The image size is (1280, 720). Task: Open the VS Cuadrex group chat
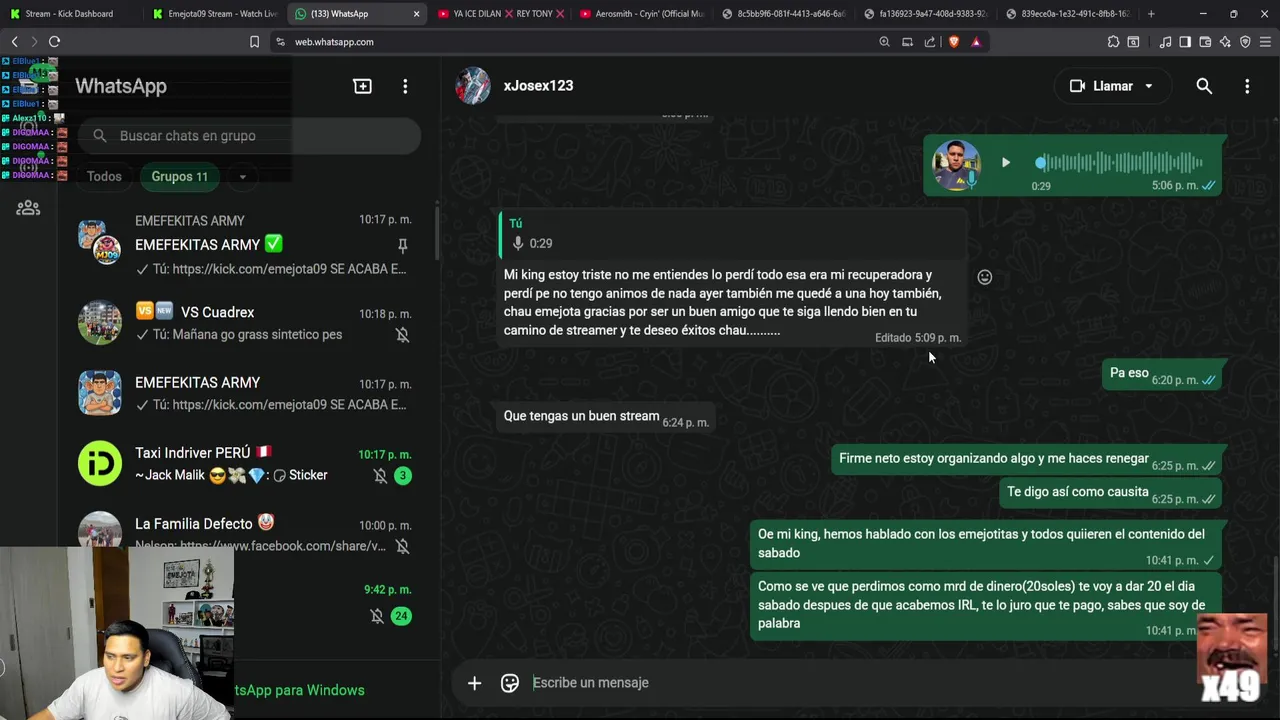pyautogui.click(x=250, y=323)
